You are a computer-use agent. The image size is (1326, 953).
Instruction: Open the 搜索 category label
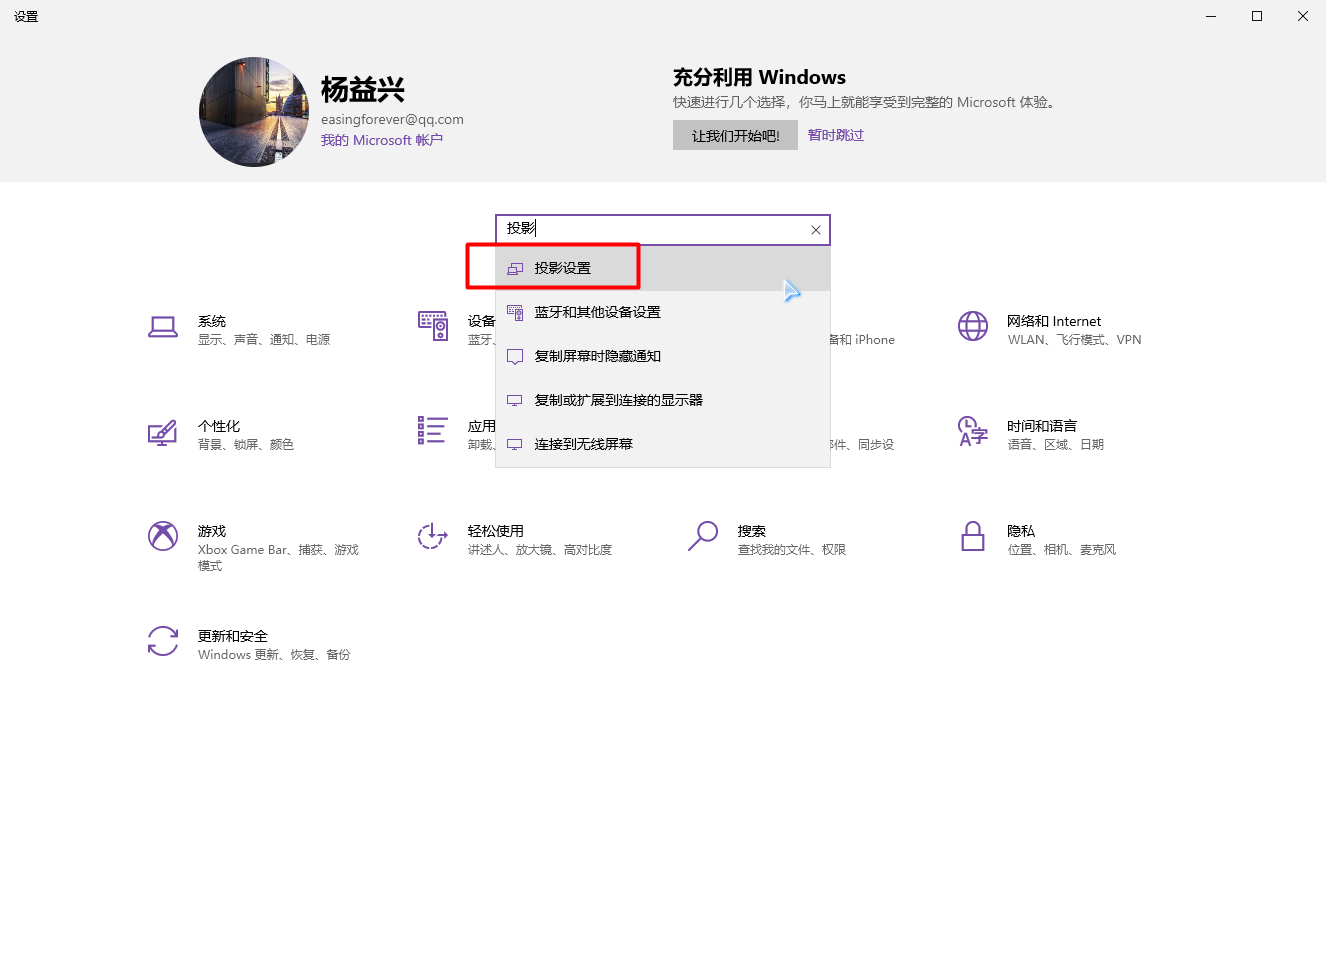[x=752, y=531]
